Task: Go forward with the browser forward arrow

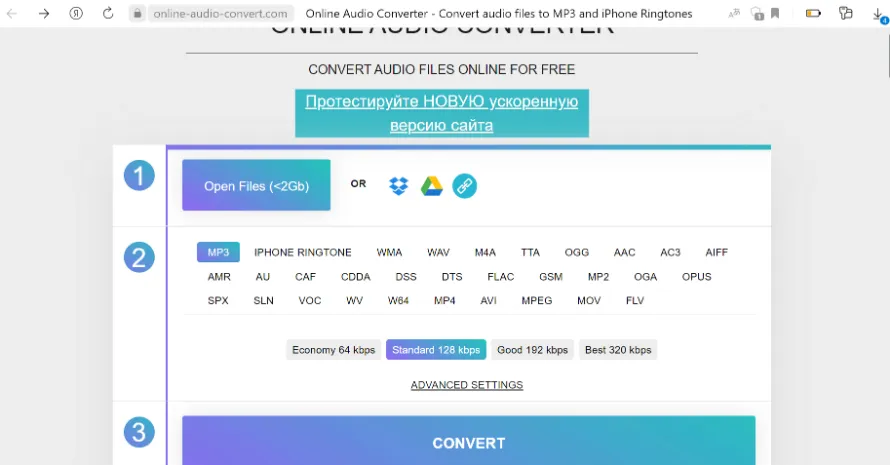Action: tap(44, 14)
